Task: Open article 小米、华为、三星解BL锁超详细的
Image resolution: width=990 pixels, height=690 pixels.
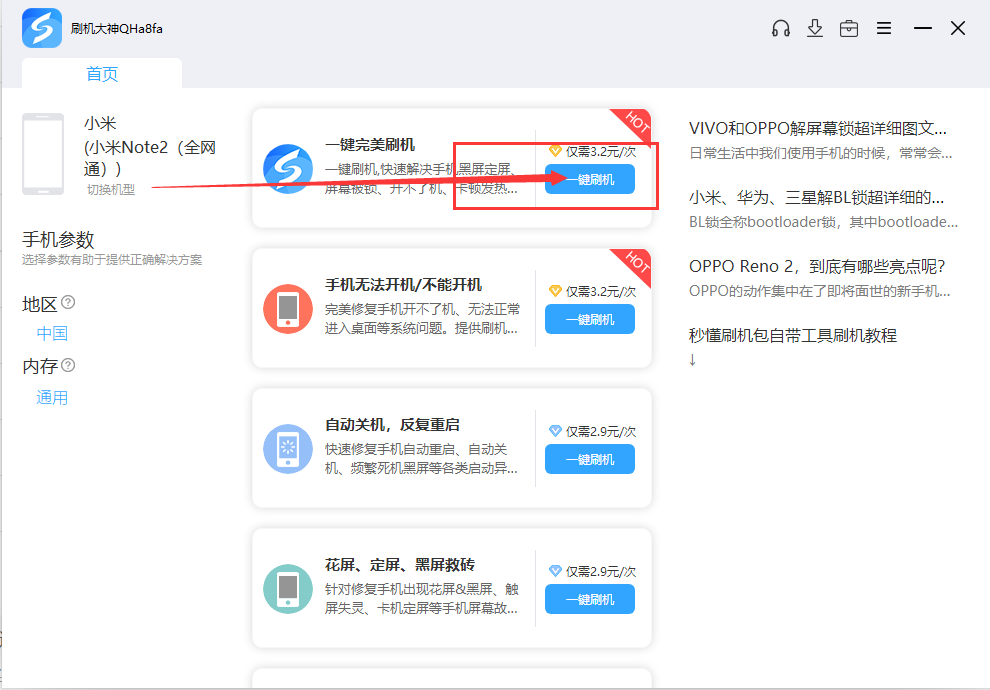Action: click(x=816, y=198)
